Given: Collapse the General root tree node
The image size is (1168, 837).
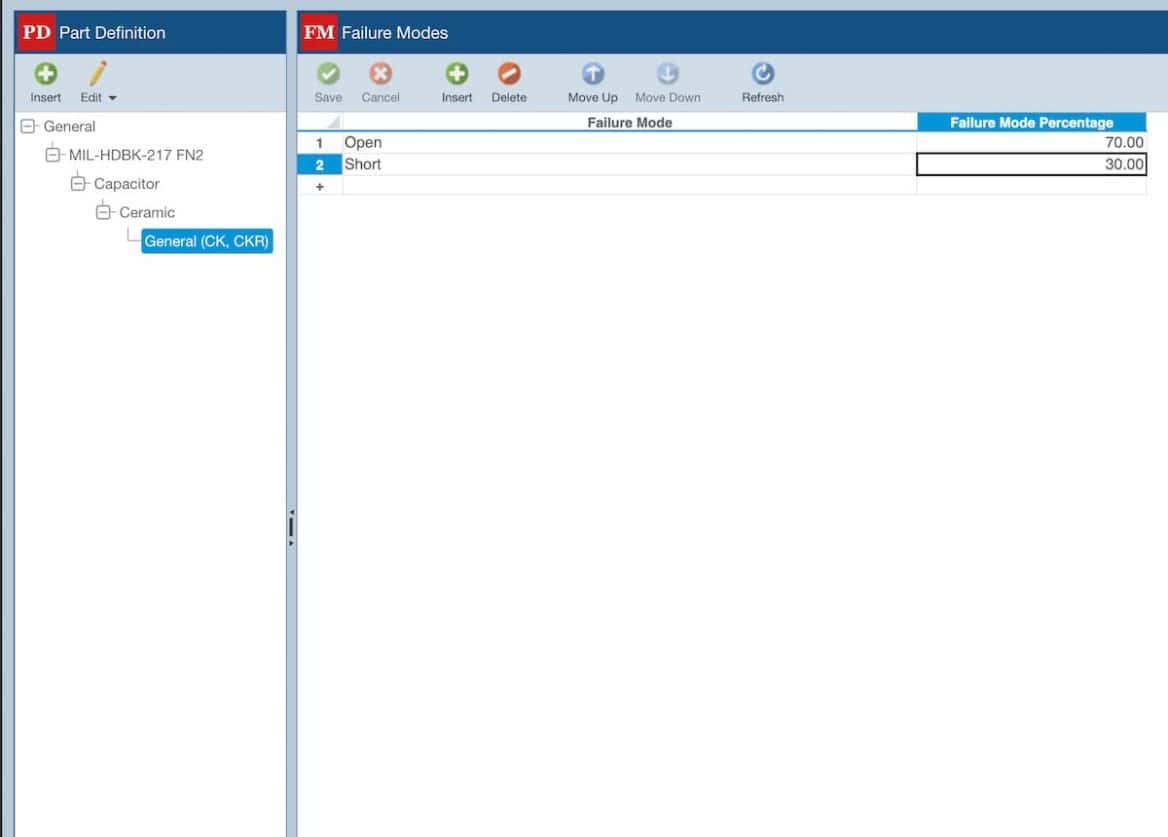Looking at the screenshot, I should point(27,126).
